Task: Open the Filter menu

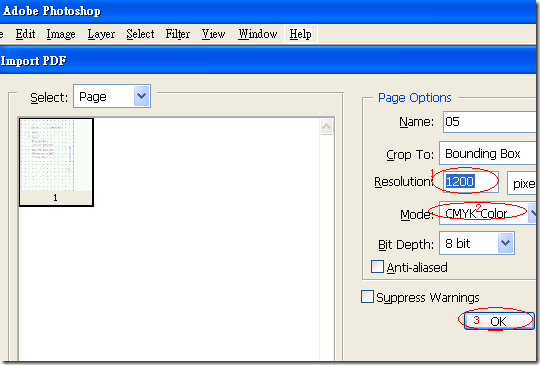Action: 178,34
